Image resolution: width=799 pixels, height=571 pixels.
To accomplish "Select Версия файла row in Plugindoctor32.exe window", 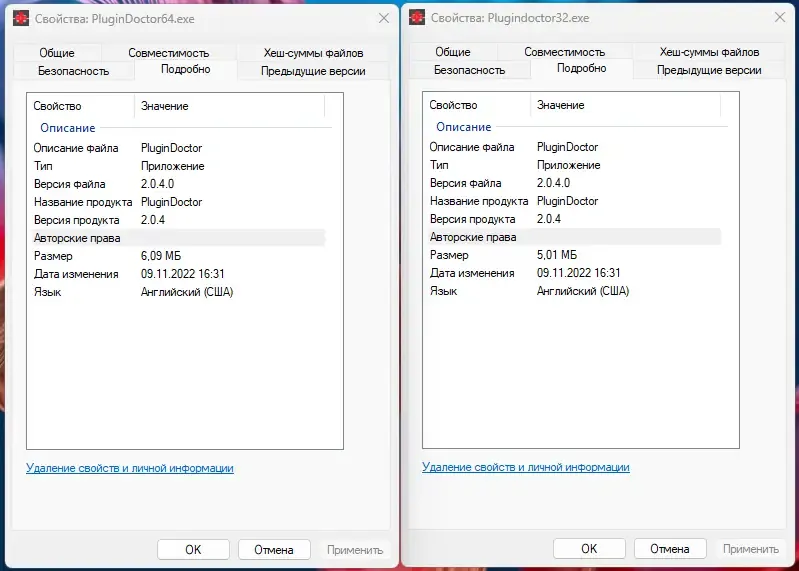I will click(572, 183).
